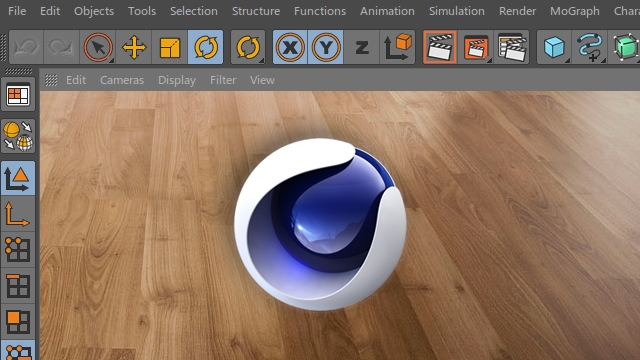Open the Tools menu

pyautogui.click(x=142, y=11)
